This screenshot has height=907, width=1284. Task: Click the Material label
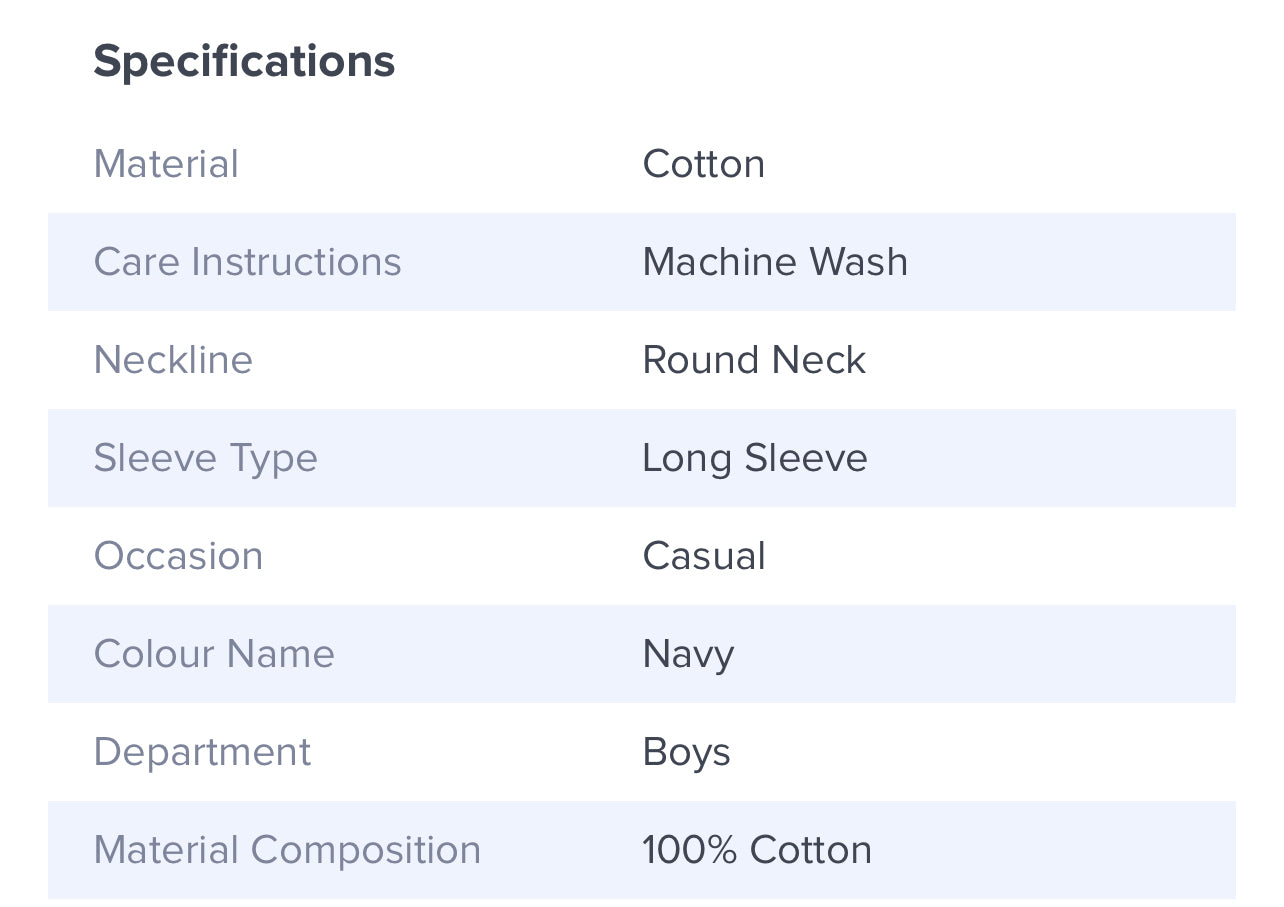(166, 164)
